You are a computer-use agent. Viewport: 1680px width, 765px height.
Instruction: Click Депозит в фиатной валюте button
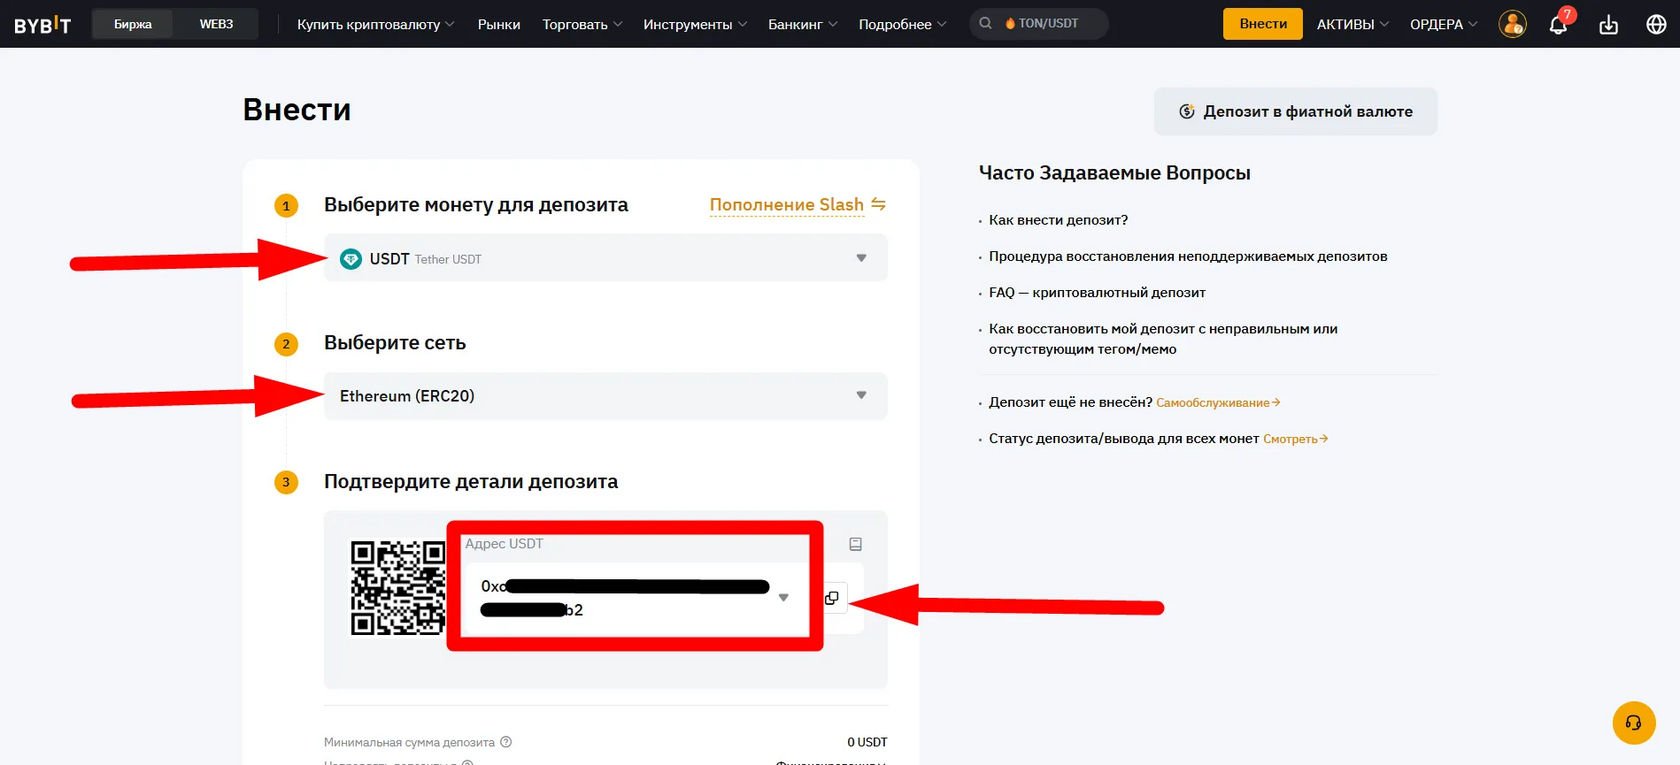pyautogui.click(x=1295, y=111)
